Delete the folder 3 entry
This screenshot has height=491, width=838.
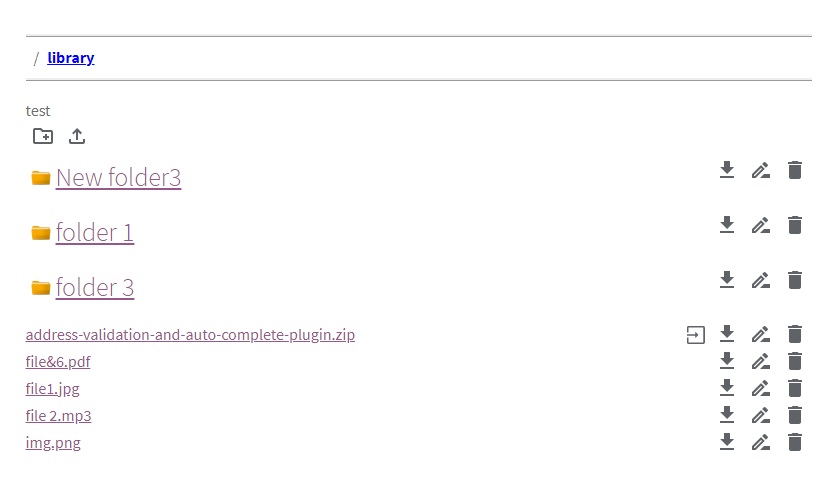[x=795, y=280]
